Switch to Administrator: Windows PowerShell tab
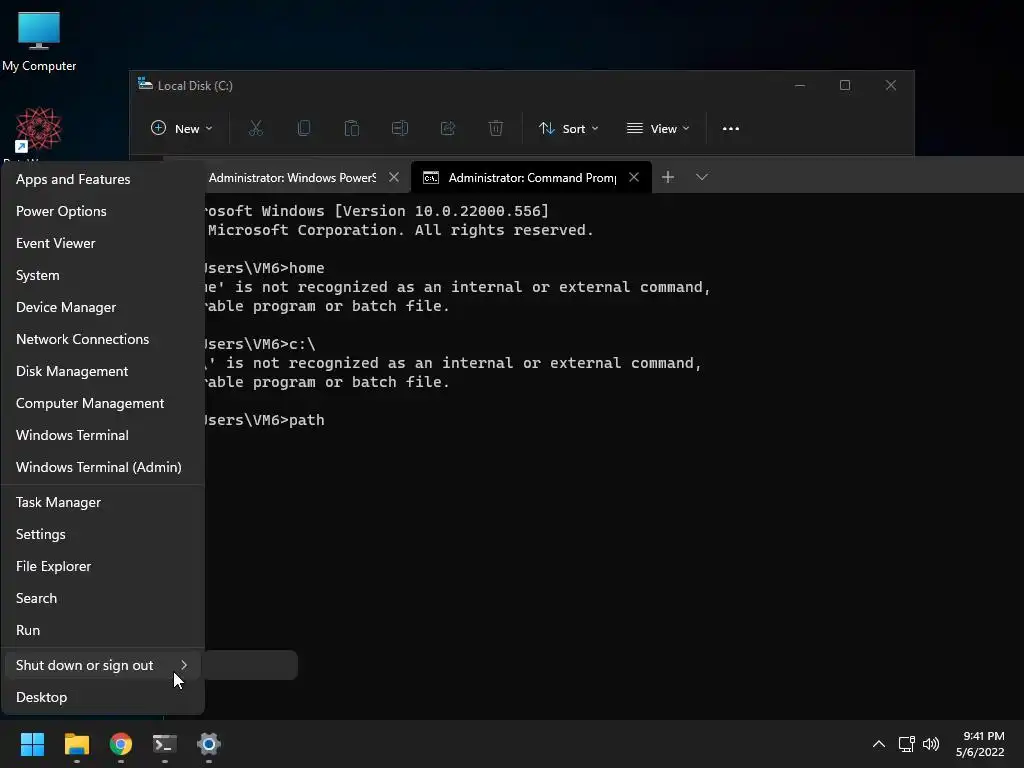The image size is (1024, 768). [291, 178]
